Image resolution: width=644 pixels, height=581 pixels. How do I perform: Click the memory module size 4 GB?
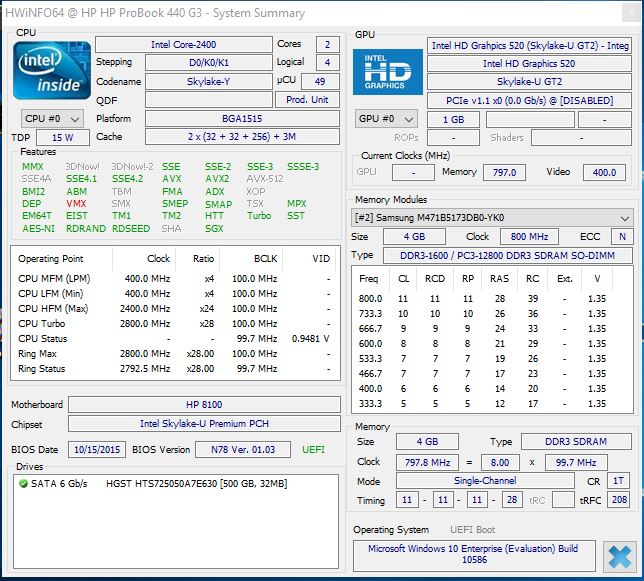(414, 237)
